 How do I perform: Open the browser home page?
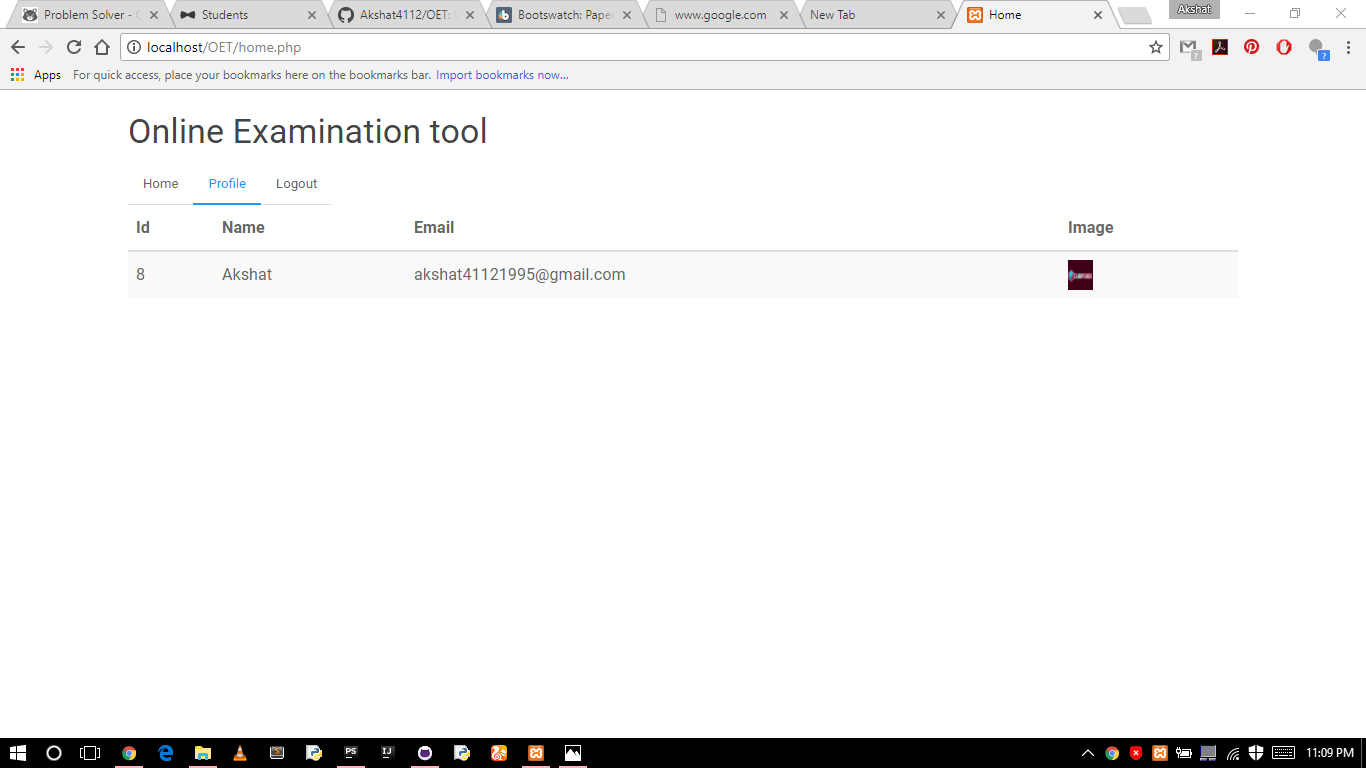tap(101, 47)
